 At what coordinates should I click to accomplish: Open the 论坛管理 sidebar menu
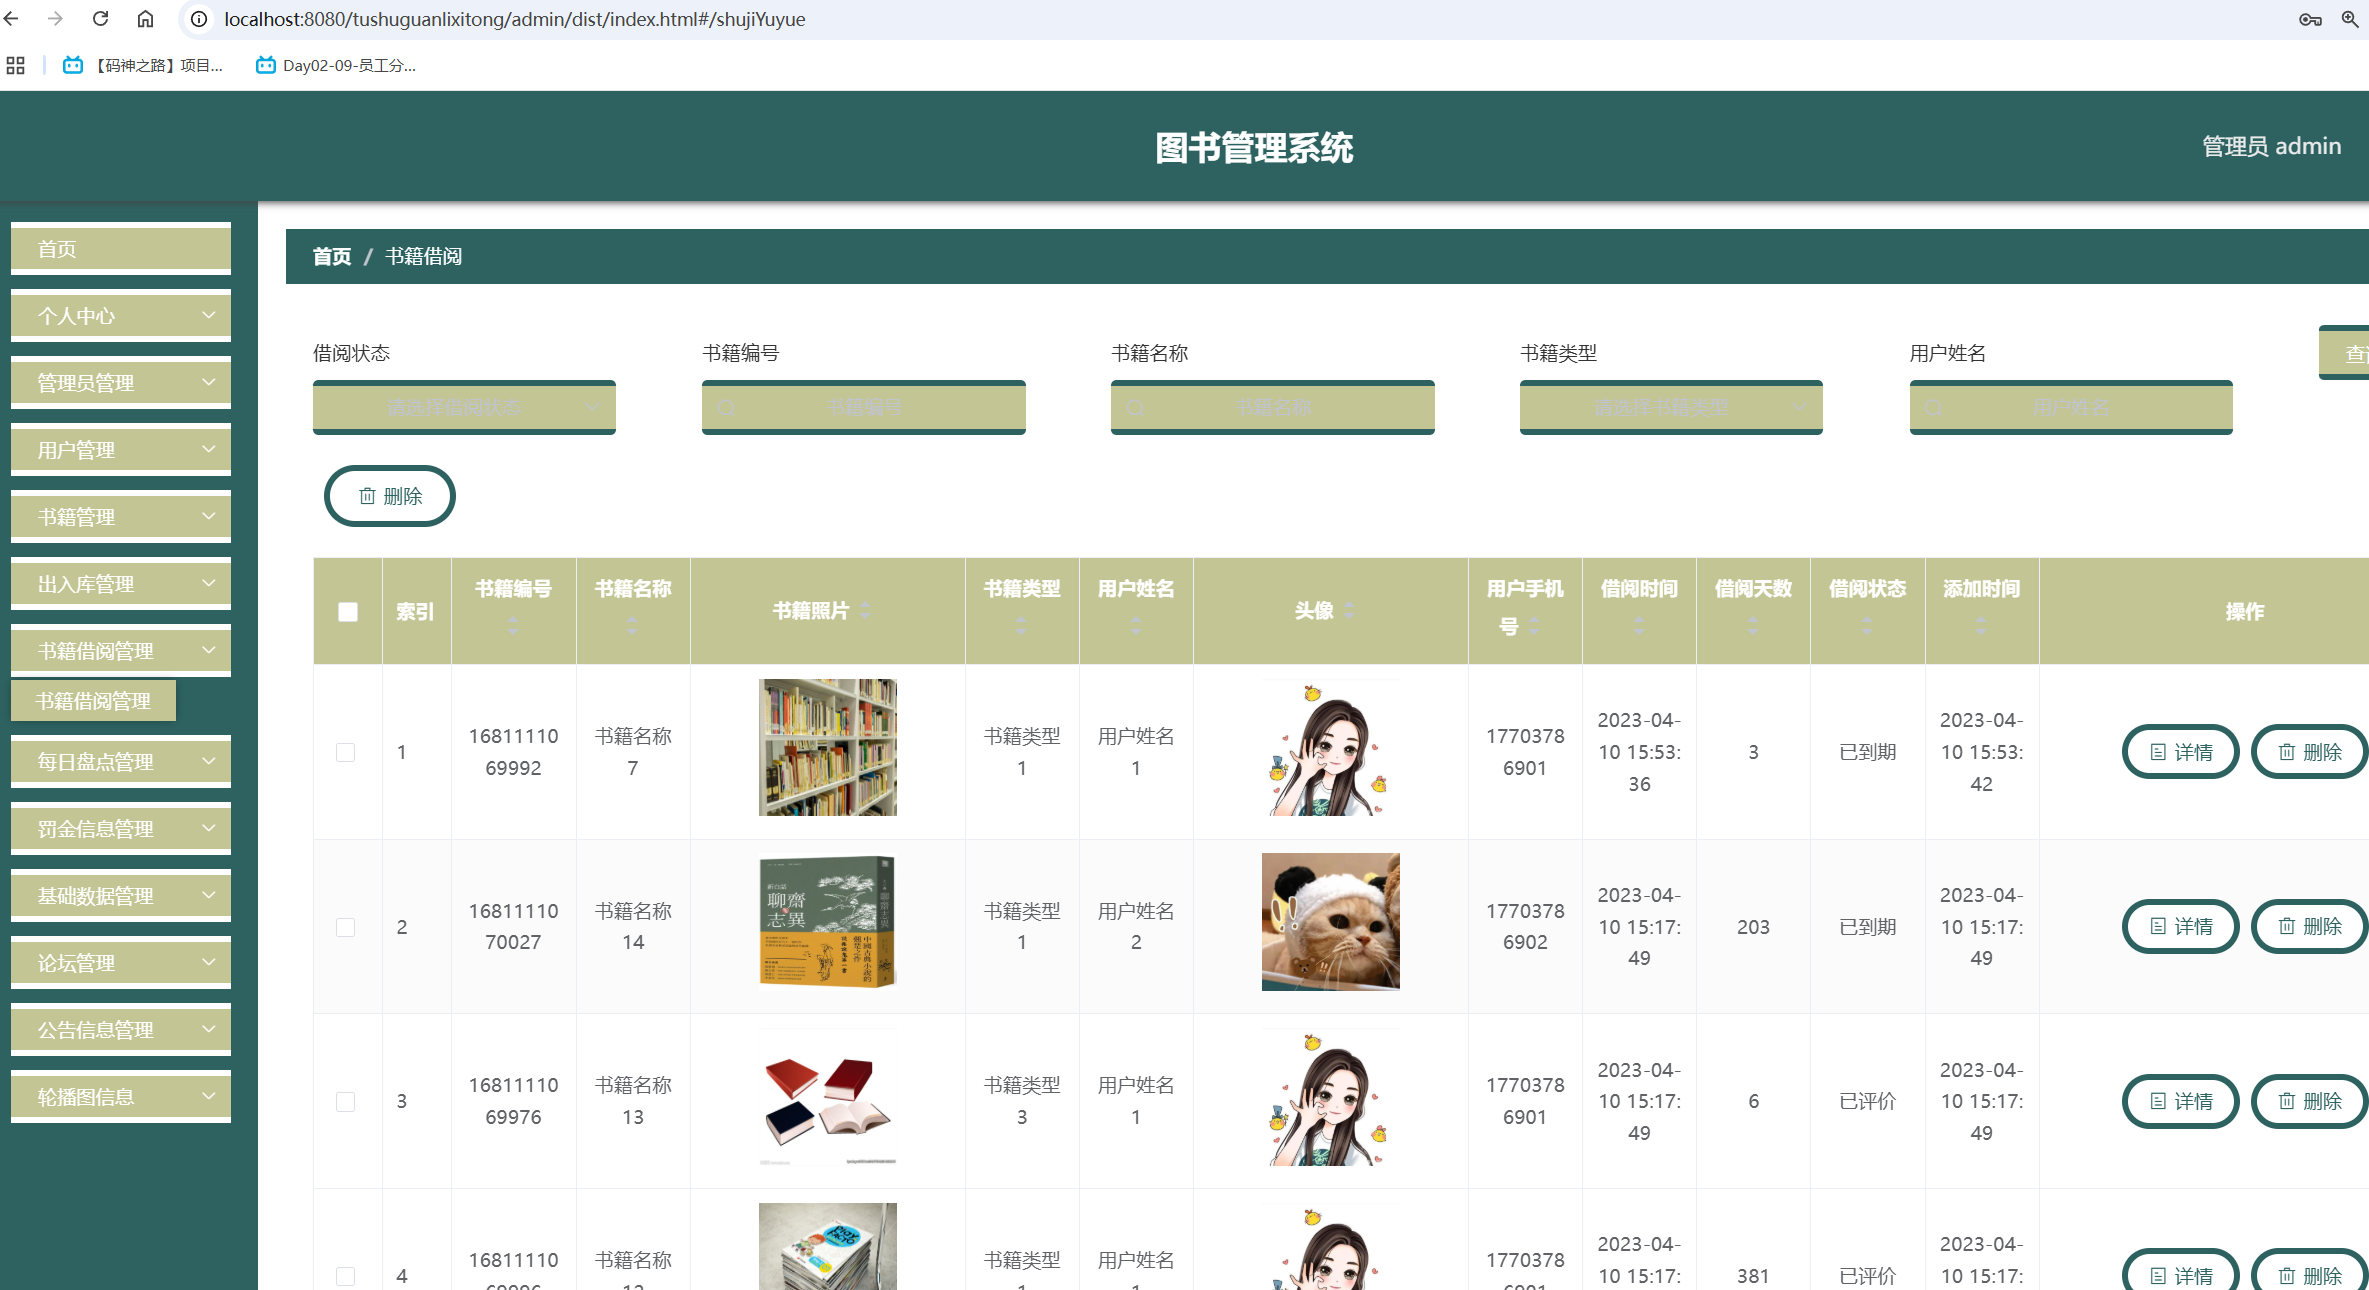pyautogui.click(x=121, y=963)
